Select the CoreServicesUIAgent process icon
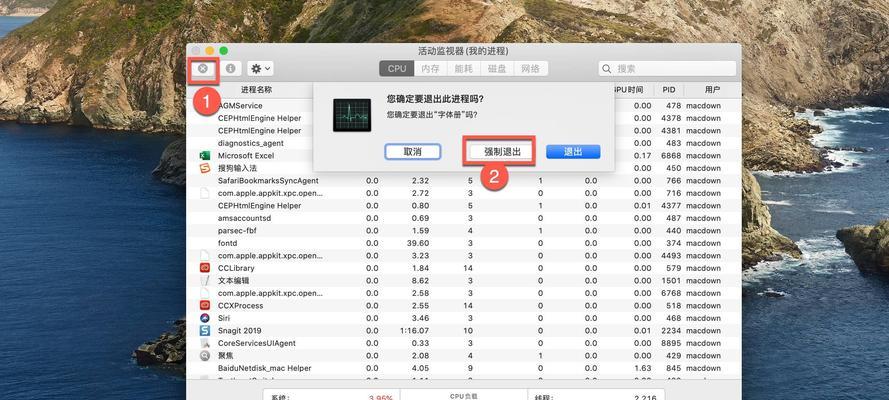889x400 pixels. pos(205,343)
